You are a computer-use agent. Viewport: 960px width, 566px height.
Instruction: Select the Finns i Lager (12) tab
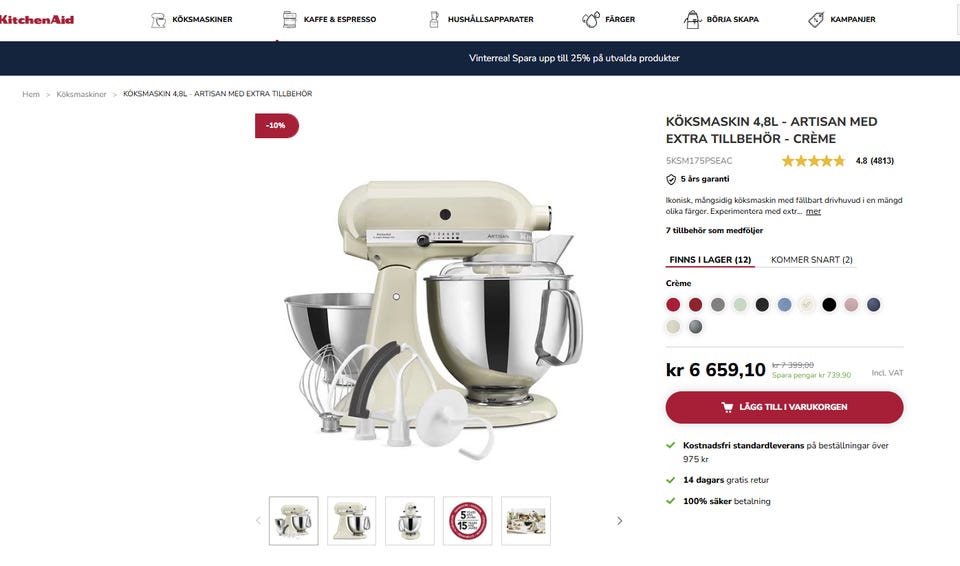710,260
